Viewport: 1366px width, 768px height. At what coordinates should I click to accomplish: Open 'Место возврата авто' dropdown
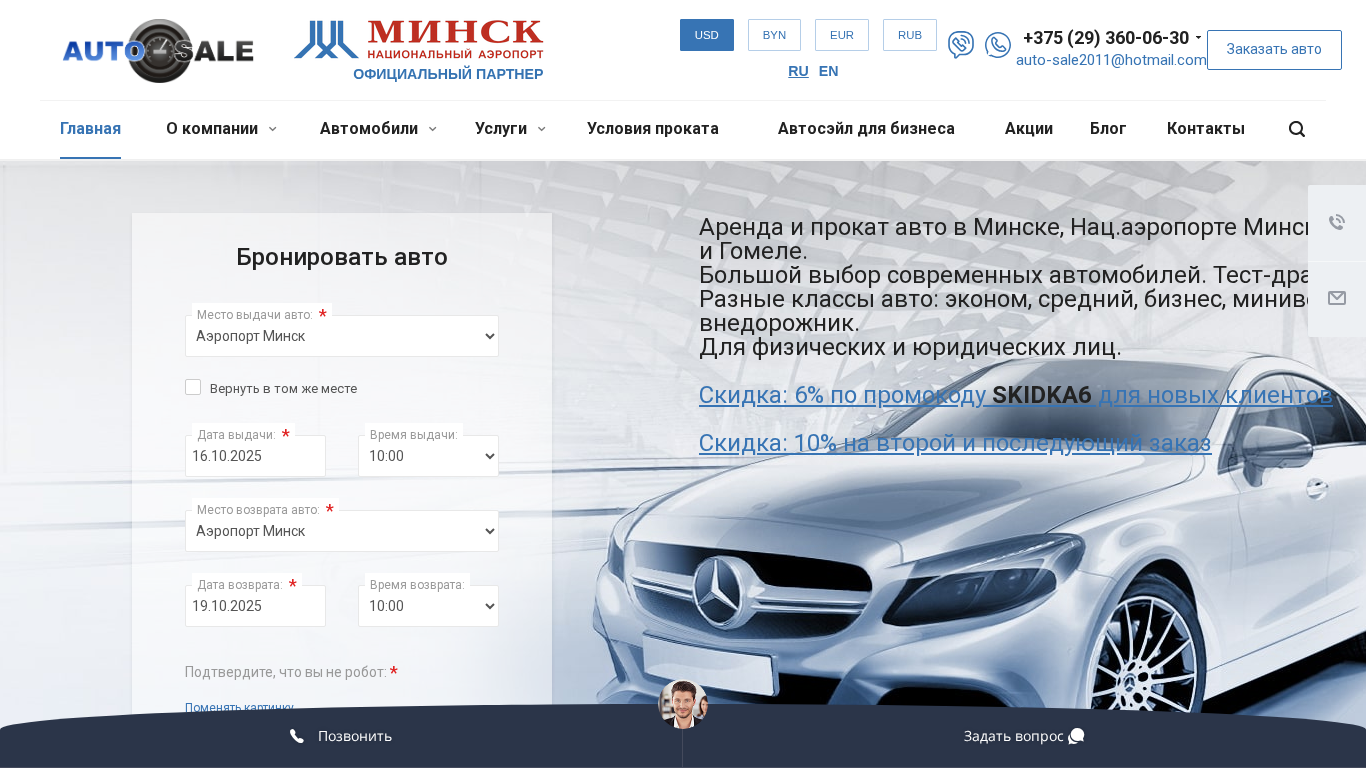pyautogui.click(x=342, y=531)
